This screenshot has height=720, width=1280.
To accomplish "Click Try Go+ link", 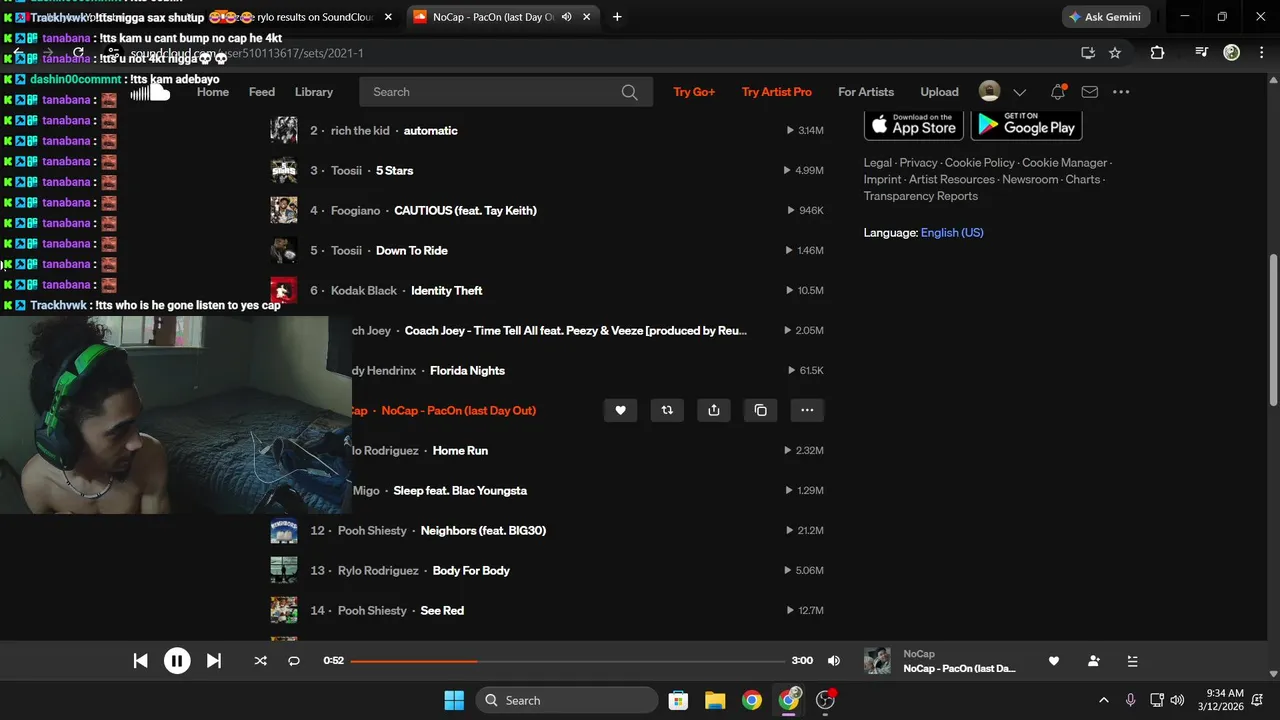I will coord(694,92).
